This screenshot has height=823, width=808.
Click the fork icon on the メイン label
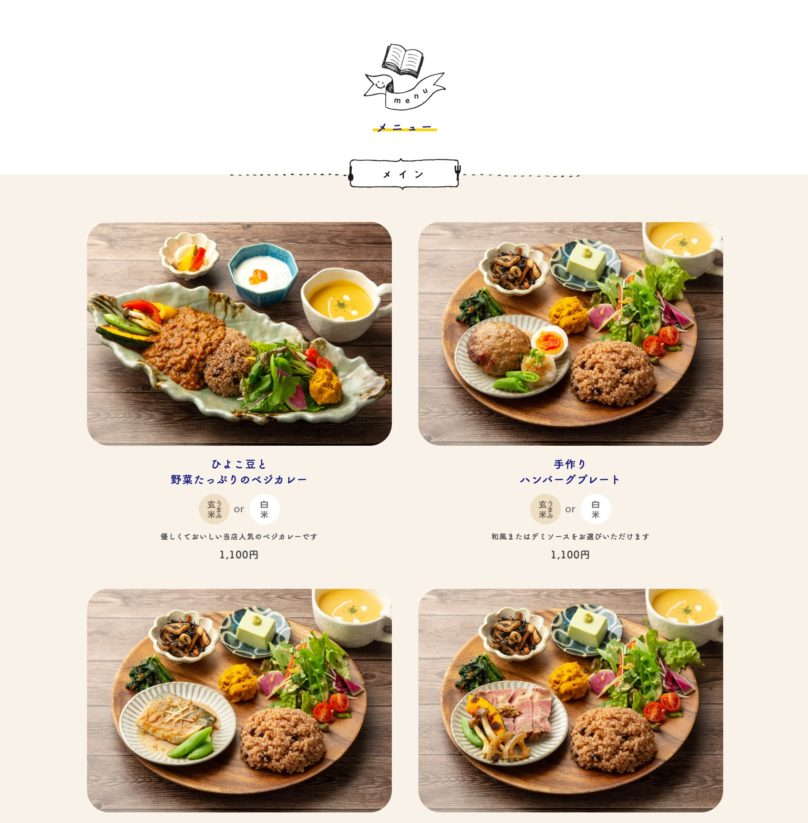click(458, 174)
